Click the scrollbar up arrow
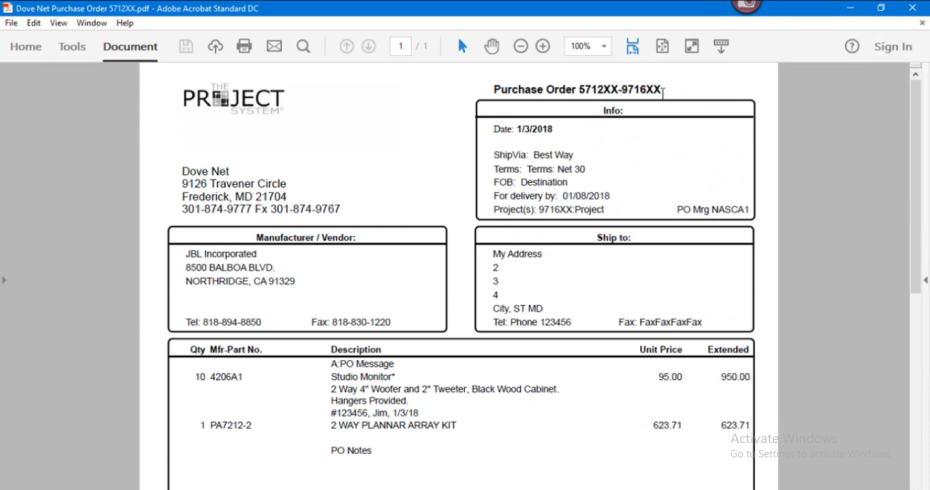930x490 pixels. (916, 75)
